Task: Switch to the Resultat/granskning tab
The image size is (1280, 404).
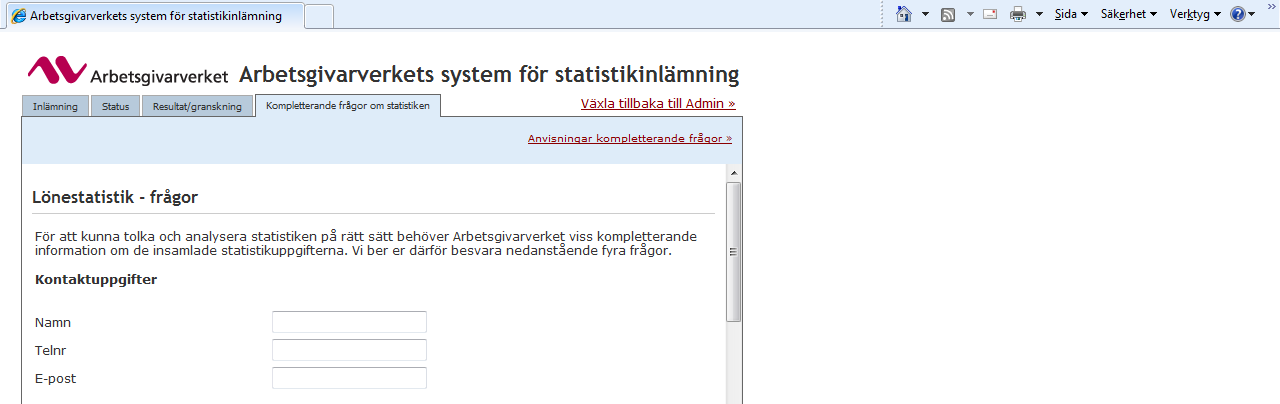Action: coord(197,106)
